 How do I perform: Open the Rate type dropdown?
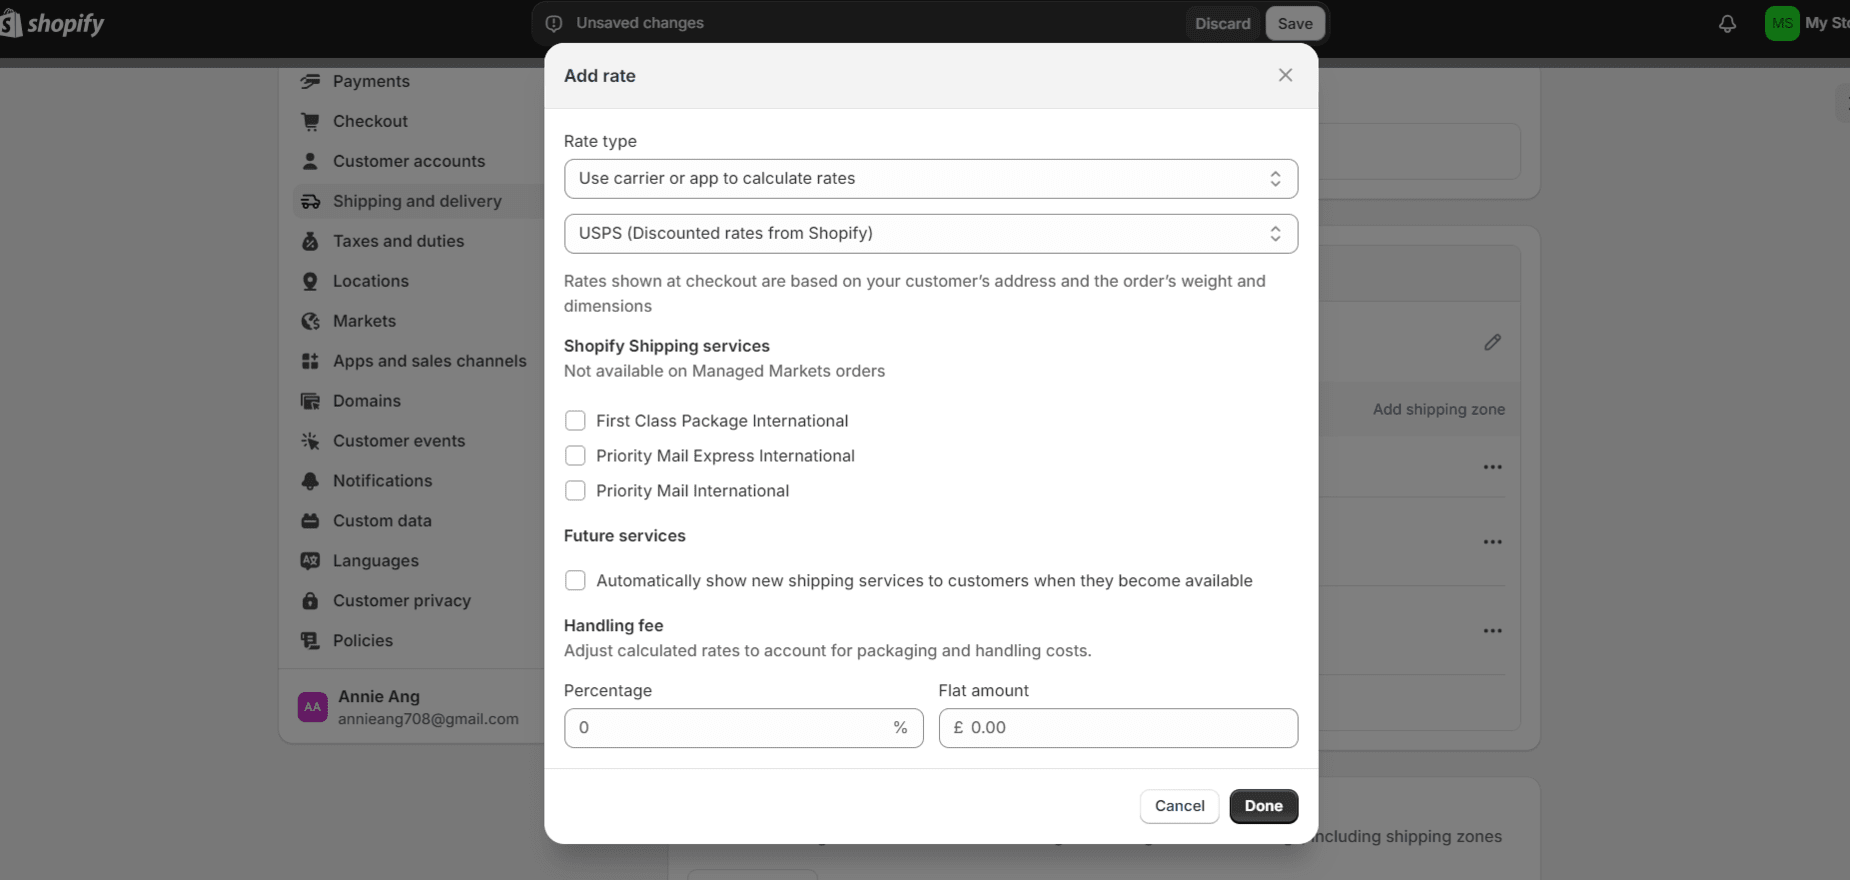[x=929, y=178]
